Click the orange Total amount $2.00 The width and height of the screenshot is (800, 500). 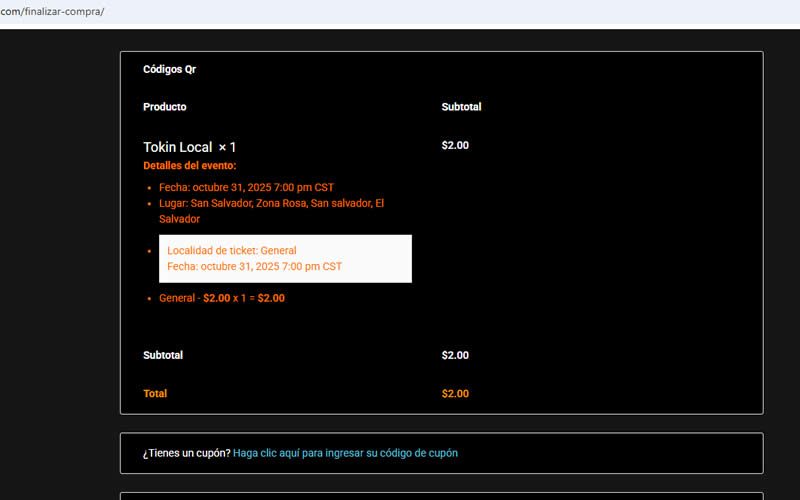455,394
